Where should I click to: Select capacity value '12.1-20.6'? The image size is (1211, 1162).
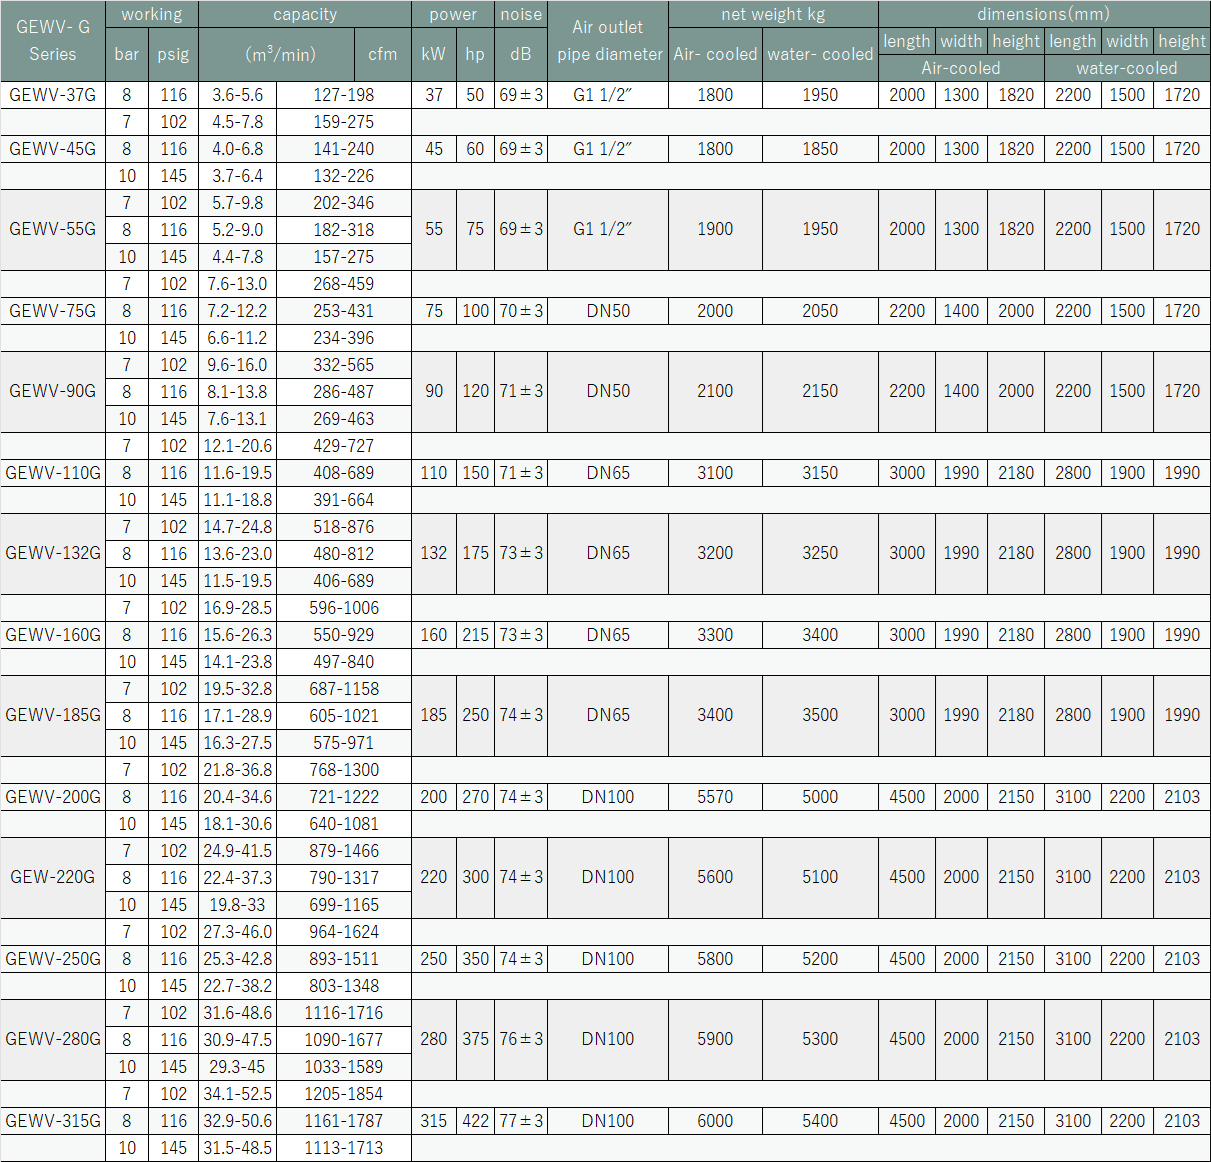coord(238,446)
